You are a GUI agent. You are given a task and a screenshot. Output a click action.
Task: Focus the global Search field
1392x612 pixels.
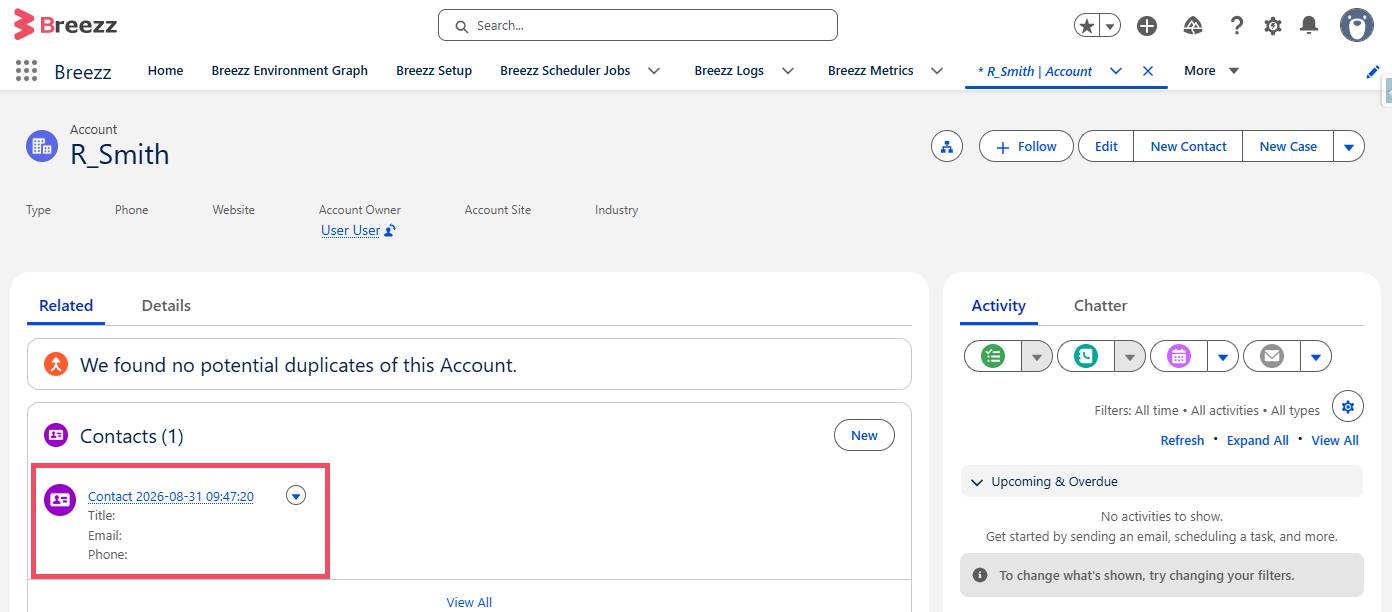(x=638, y=25)
